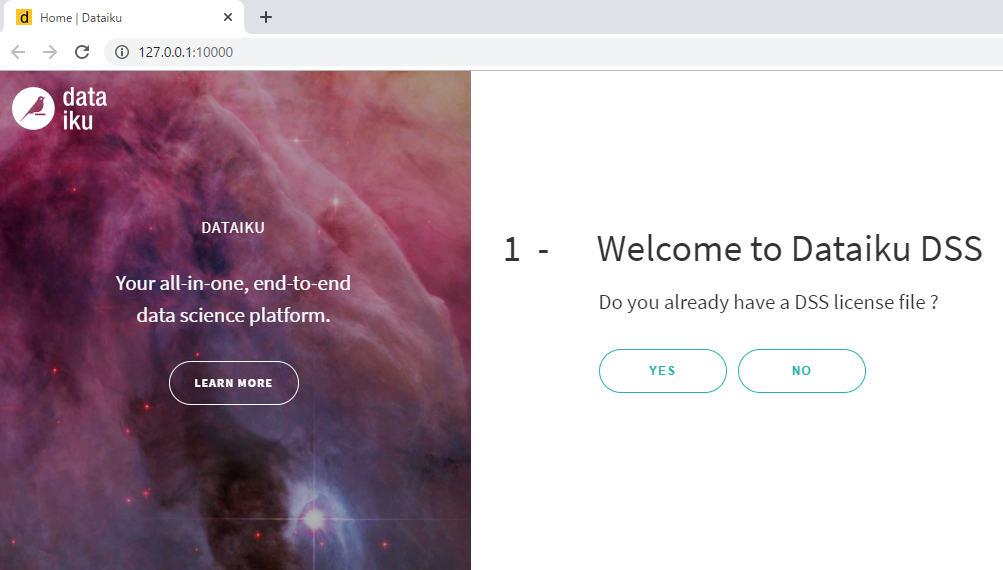Open the site information icon next to the URL
Screen dimensions: 1003x570
[x=122, y=52]
